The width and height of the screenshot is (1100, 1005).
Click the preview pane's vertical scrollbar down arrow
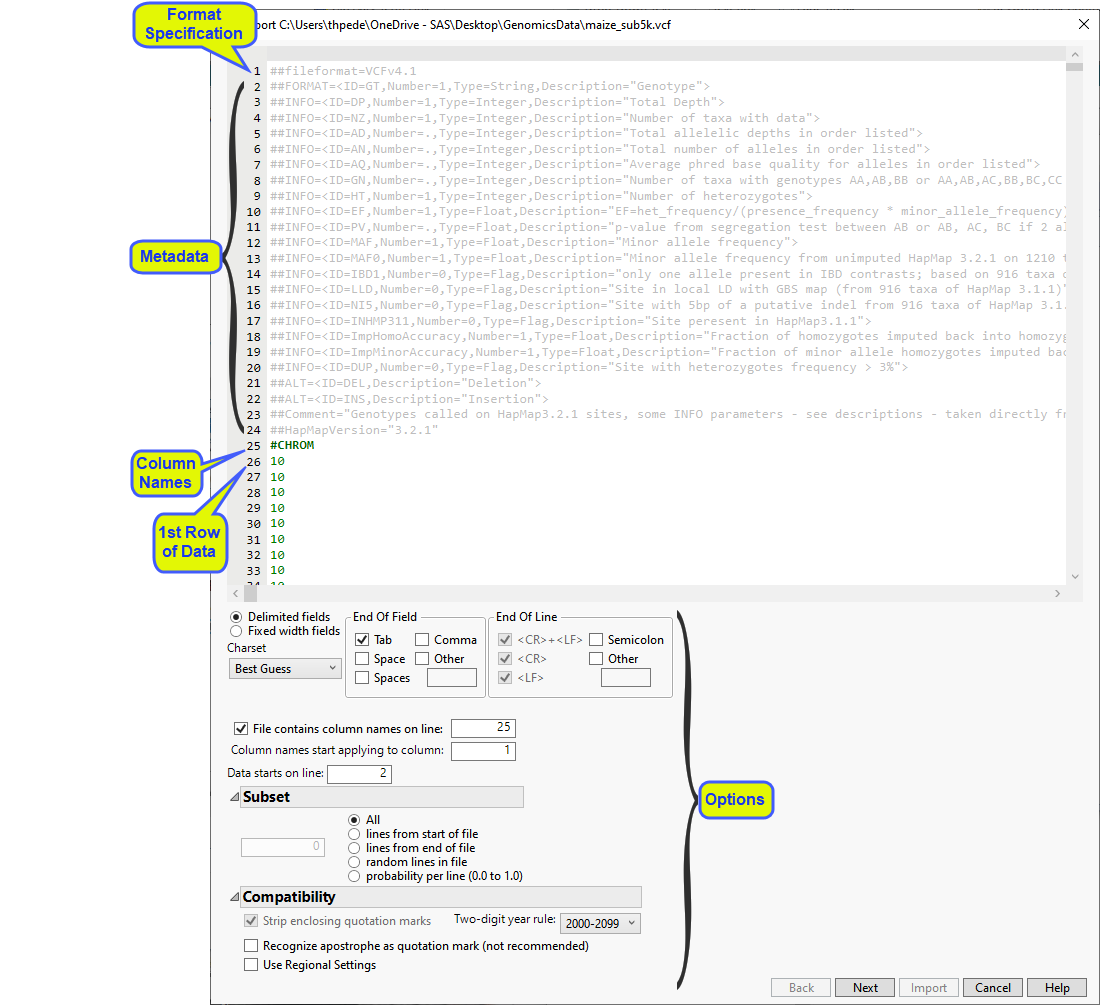(1075, 575)
